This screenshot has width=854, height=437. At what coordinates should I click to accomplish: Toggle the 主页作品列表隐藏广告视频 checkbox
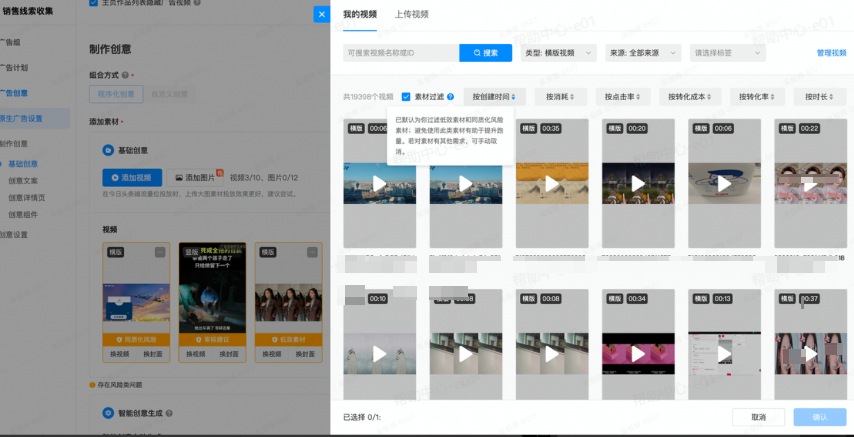pos(93,3)
